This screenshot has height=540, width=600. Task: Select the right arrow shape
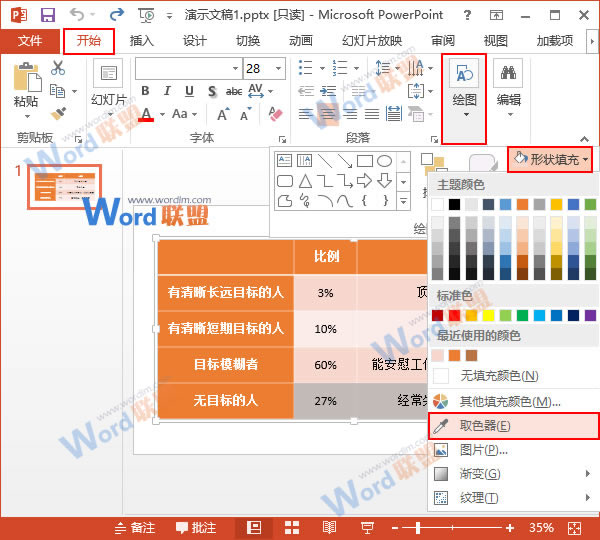point(364,180)
